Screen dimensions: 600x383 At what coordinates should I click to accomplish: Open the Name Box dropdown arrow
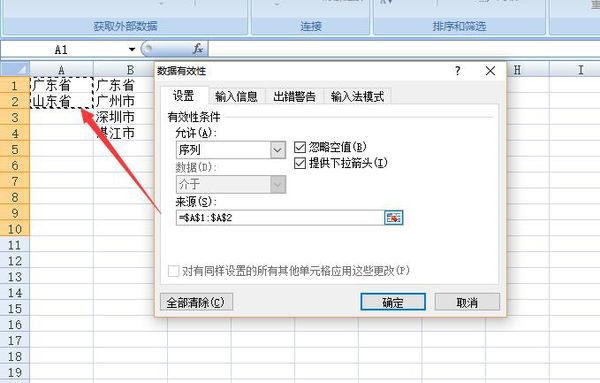click(x=132, y=49)
